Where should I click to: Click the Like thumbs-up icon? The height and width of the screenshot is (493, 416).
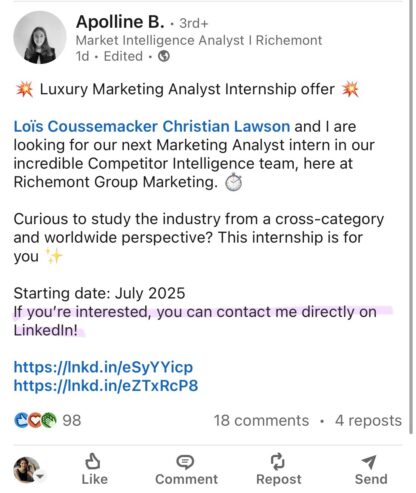[93, 461]
